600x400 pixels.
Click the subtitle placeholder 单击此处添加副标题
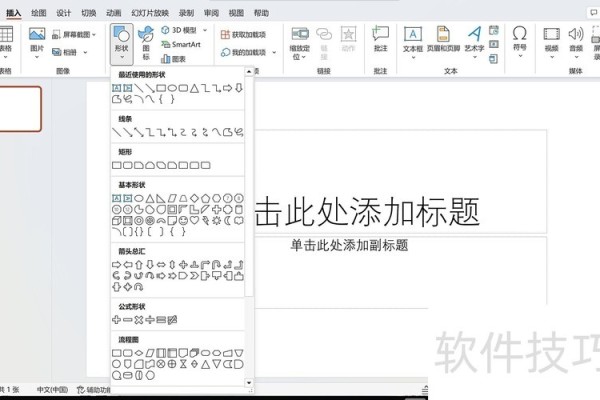coord(349,245)
